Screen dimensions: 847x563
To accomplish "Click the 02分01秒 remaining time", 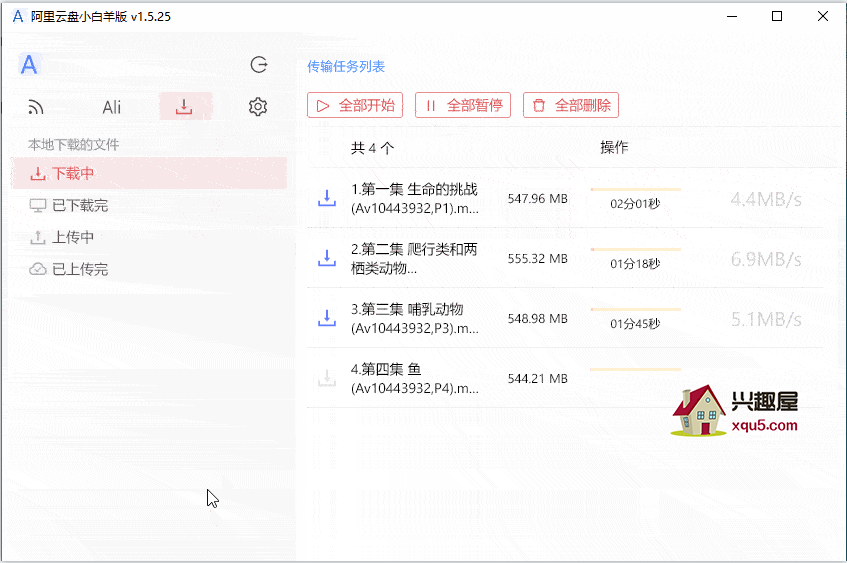I will coord(635,204).
